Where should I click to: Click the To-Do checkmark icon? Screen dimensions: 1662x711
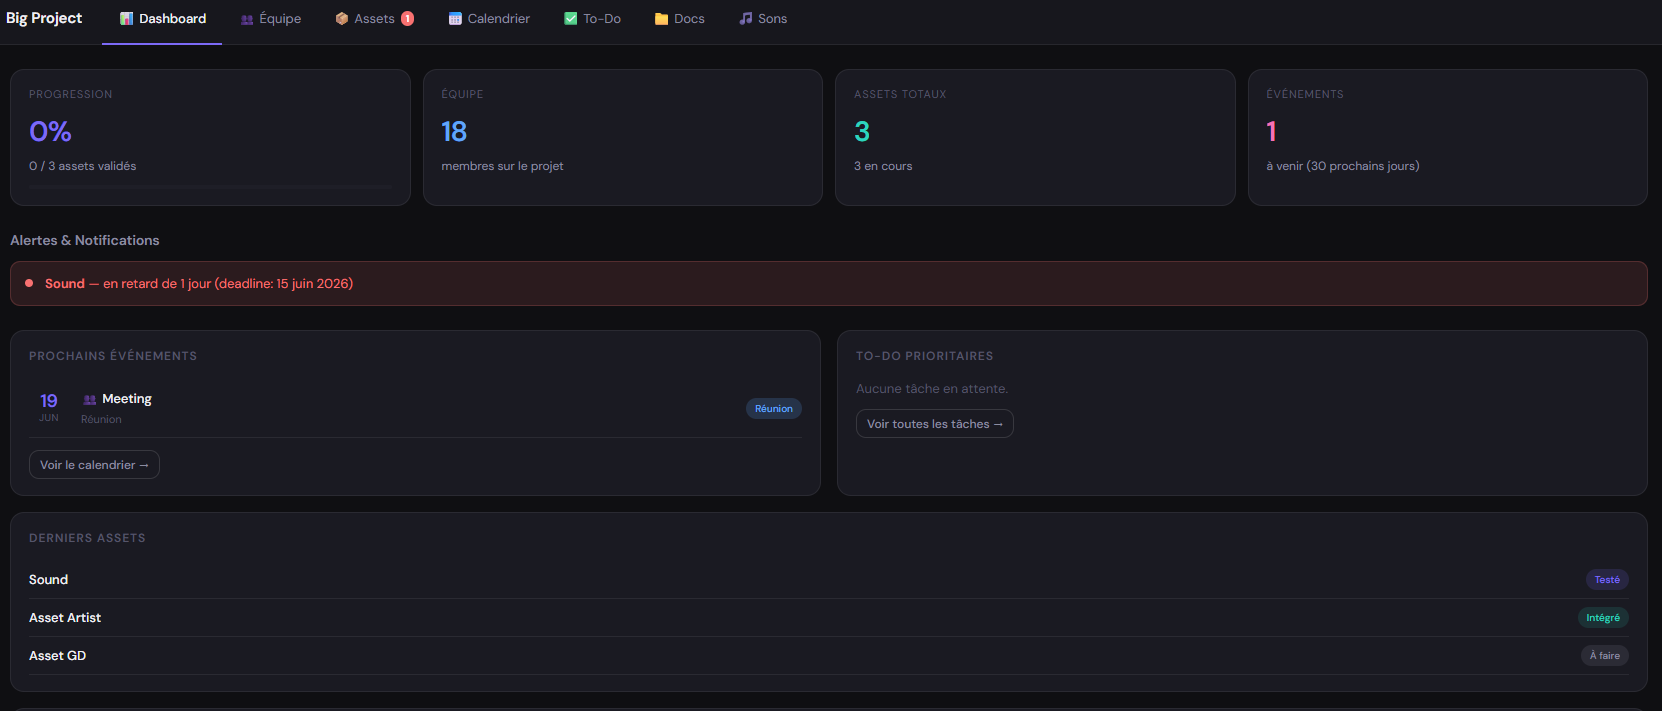click(x=571, y=19)
